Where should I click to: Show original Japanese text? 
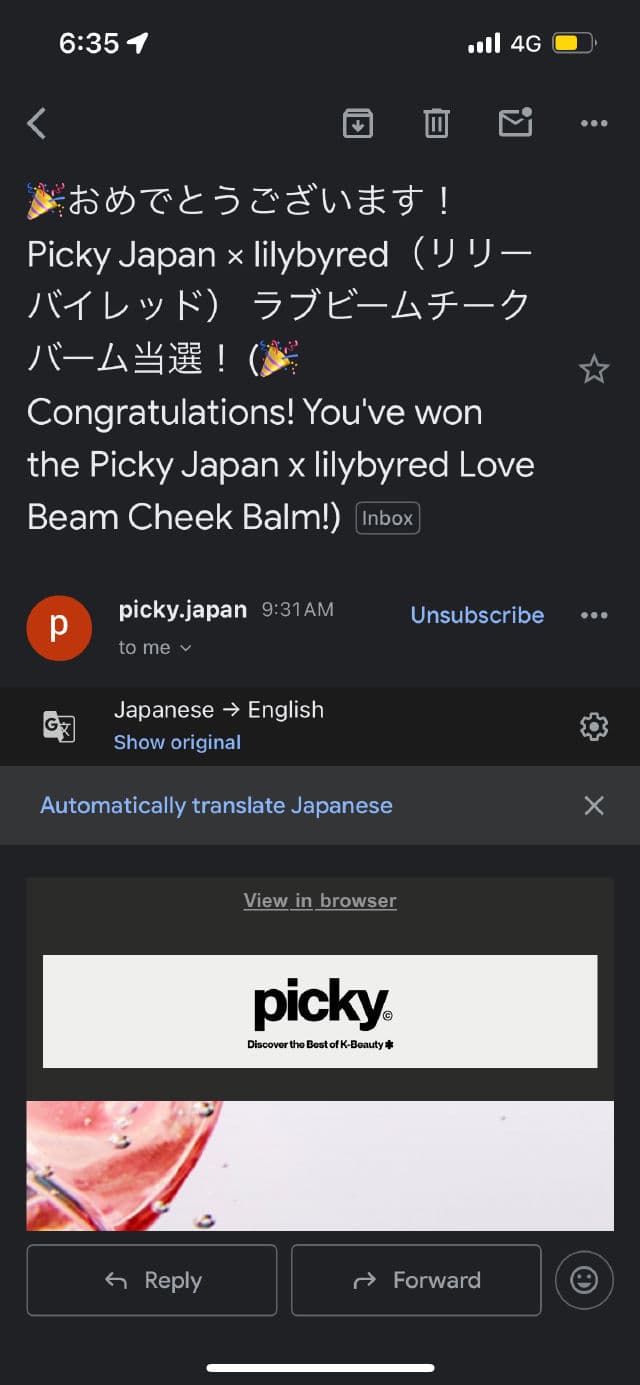pos(177,742)
